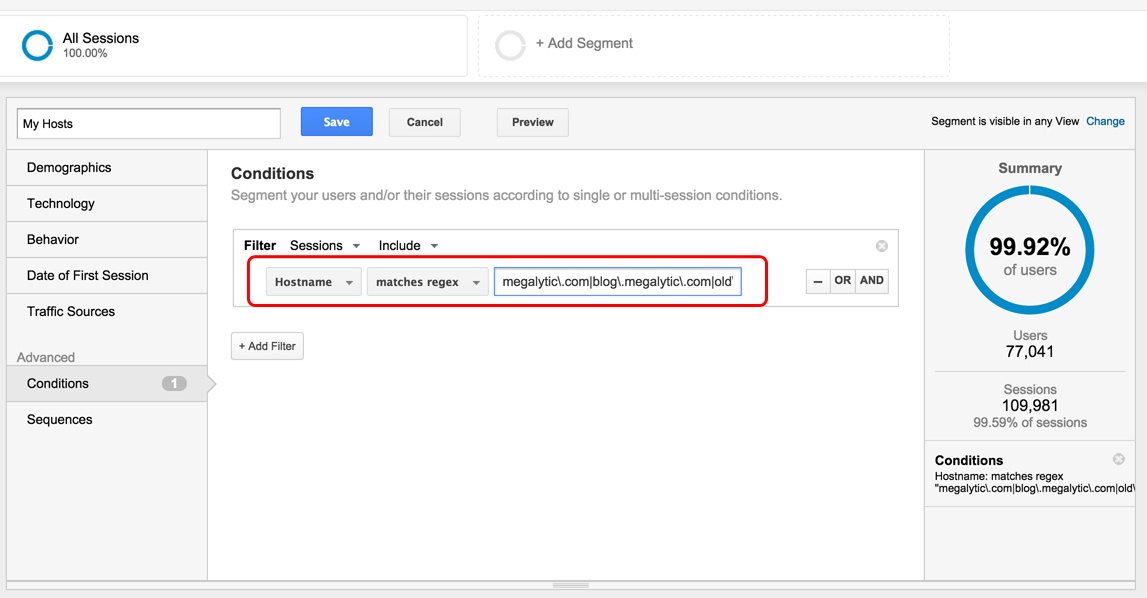Click the Add Segment plus circle icon
The image size is (1147, 598).
coord(510,43)
